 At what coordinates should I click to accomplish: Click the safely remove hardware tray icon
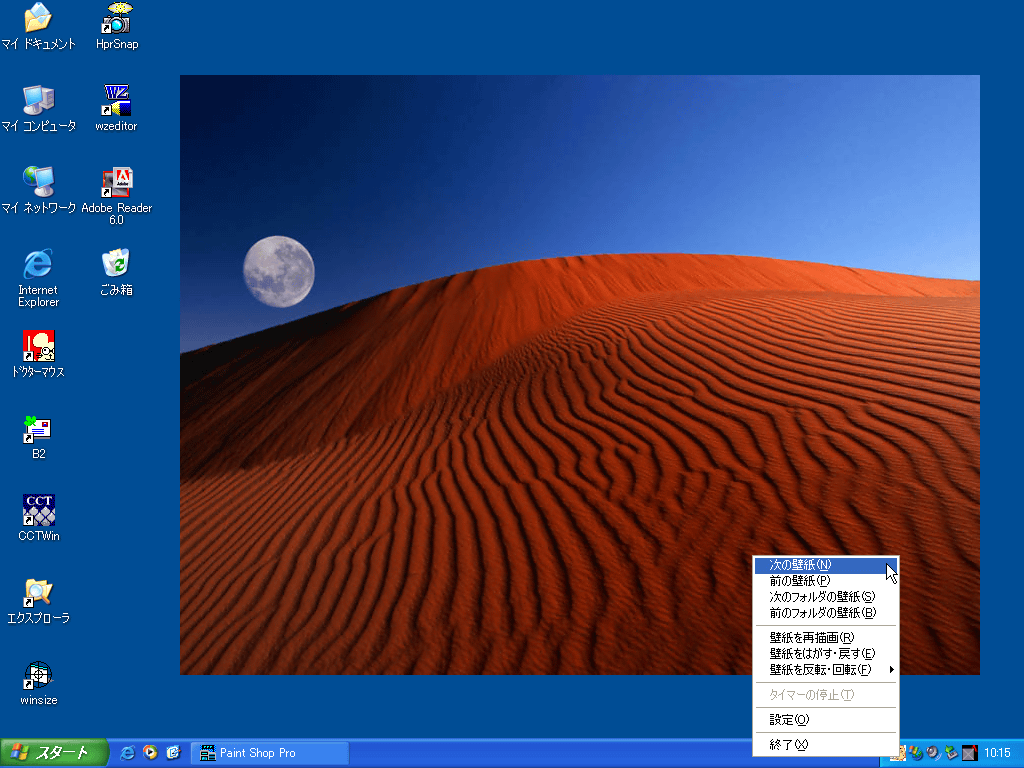coord(951,753)
